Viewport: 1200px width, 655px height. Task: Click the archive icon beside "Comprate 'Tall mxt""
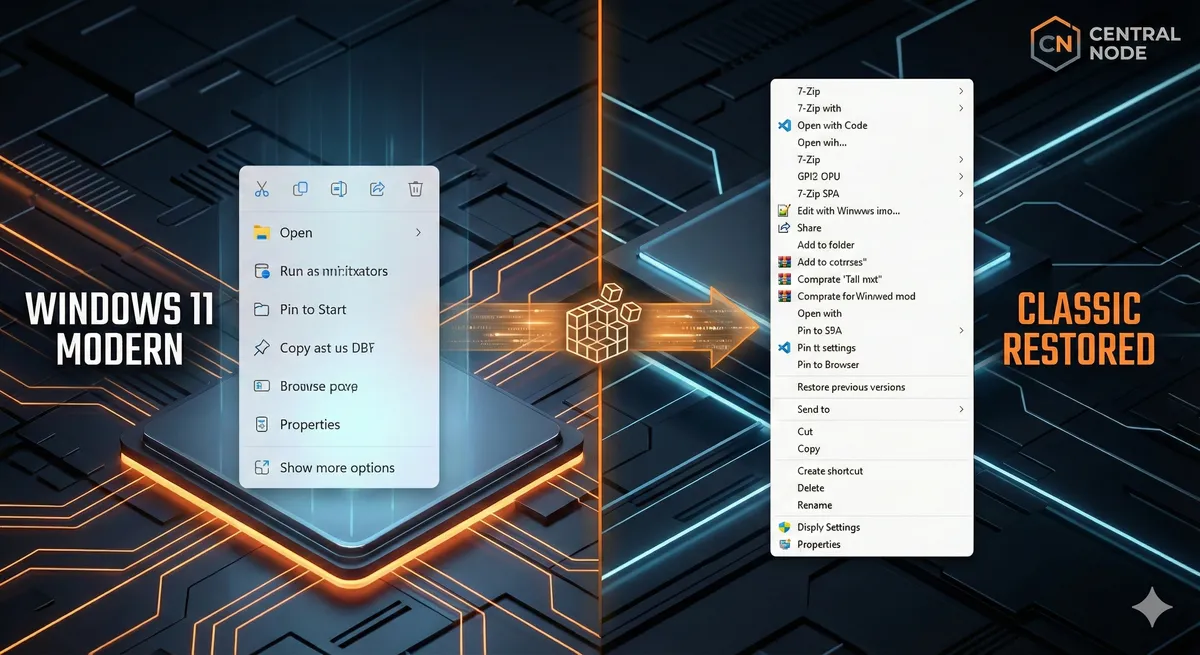click(785, 279)
